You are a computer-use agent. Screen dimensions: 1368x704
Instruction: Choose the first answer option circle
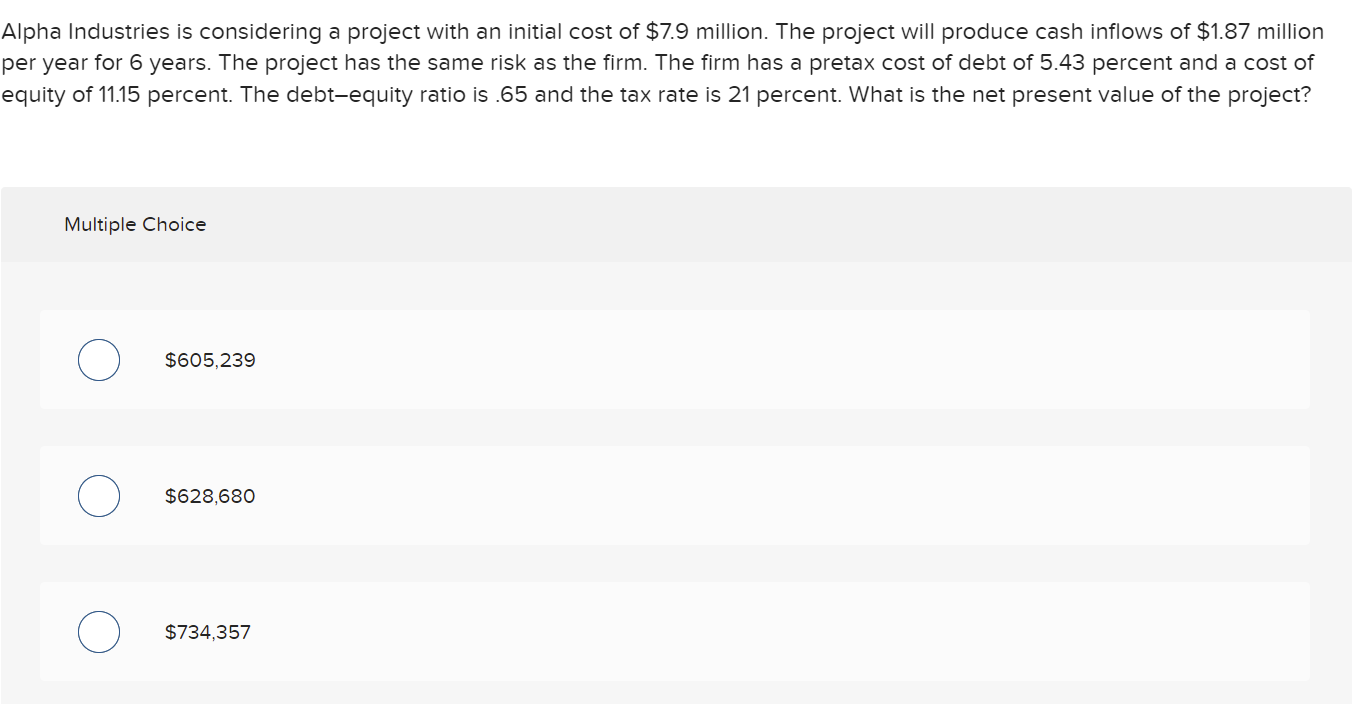[x=97, y=360]
